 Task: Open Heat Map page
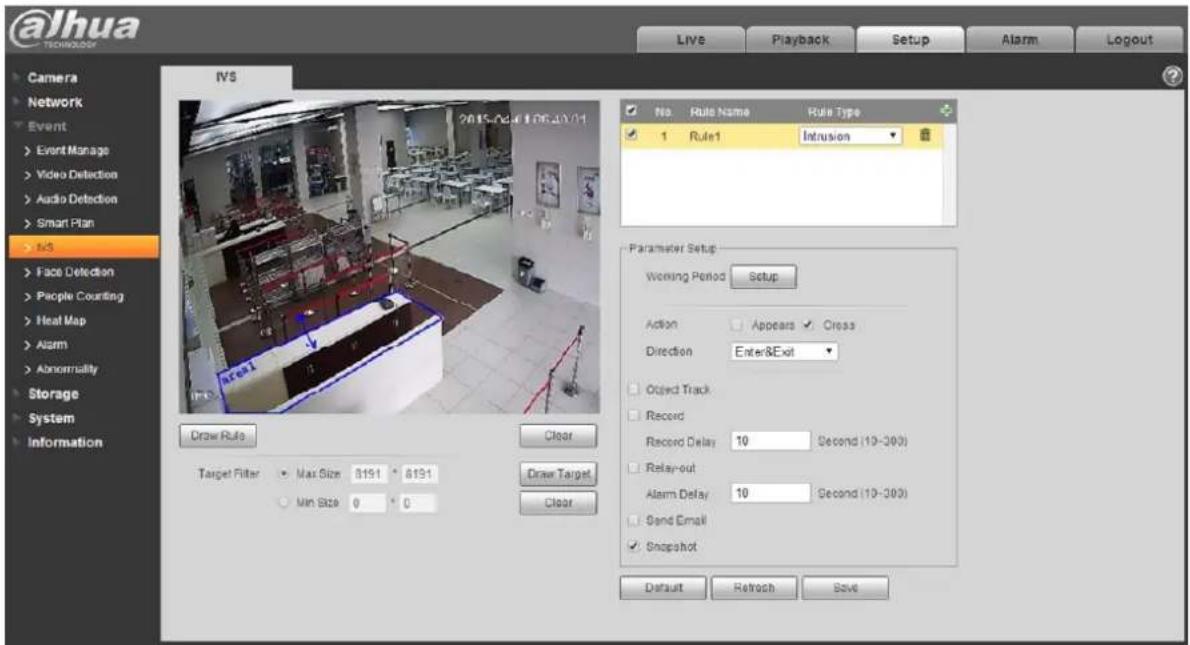[61, 320]
